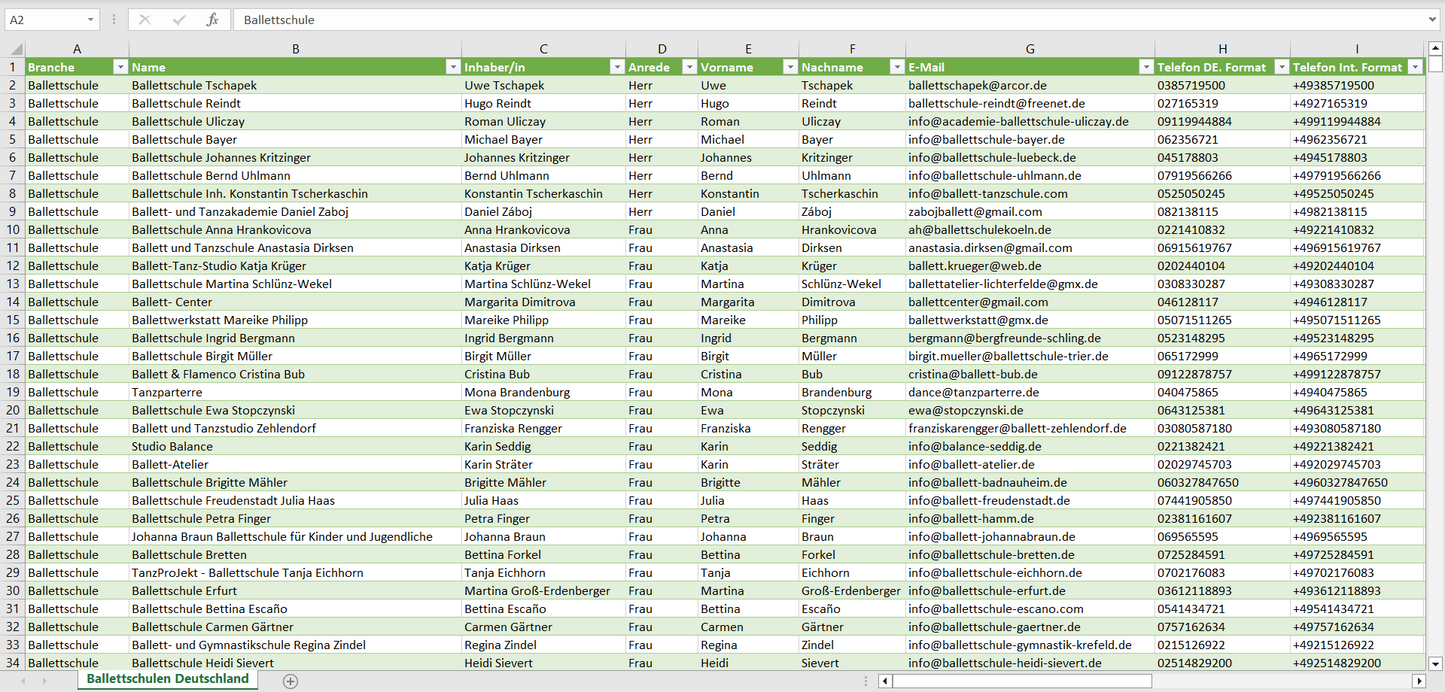Click the vertical scrollbar down arrow
Screen dimensions: 1445x692
1436,662
